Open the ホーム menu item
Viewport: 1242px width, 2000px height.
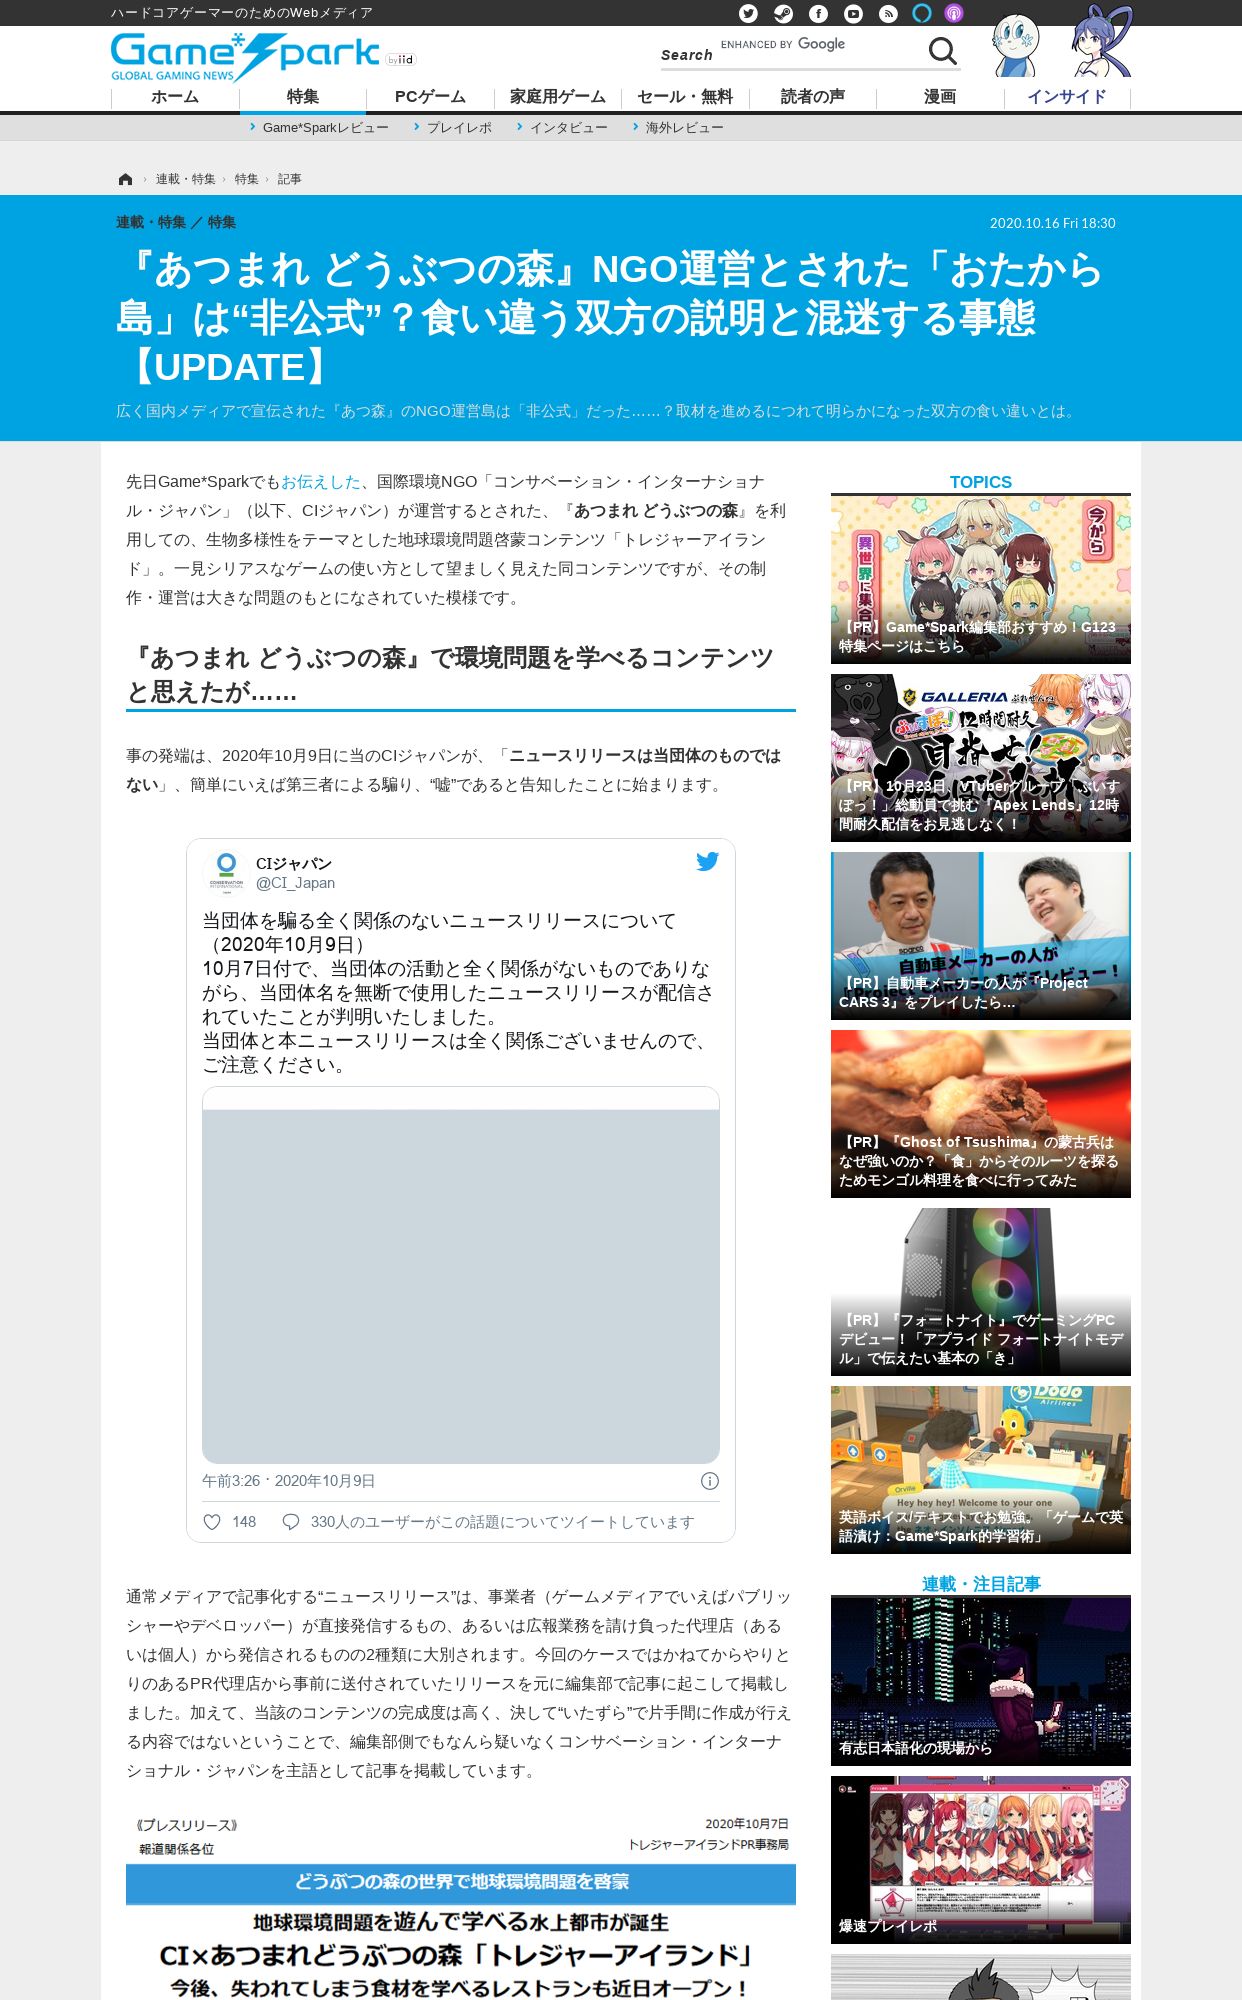(x=175, y=97)
